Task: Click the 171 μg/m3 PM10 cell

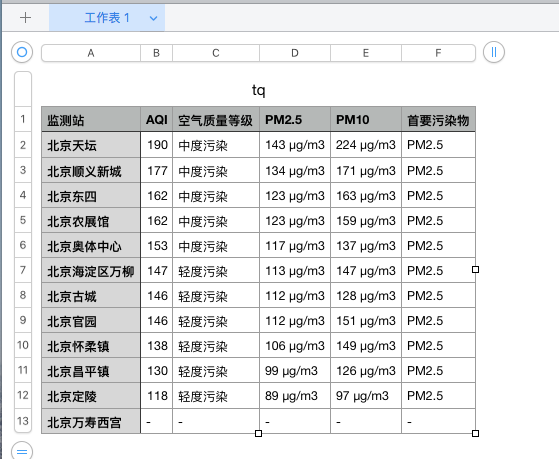Action: click(366, 170)
